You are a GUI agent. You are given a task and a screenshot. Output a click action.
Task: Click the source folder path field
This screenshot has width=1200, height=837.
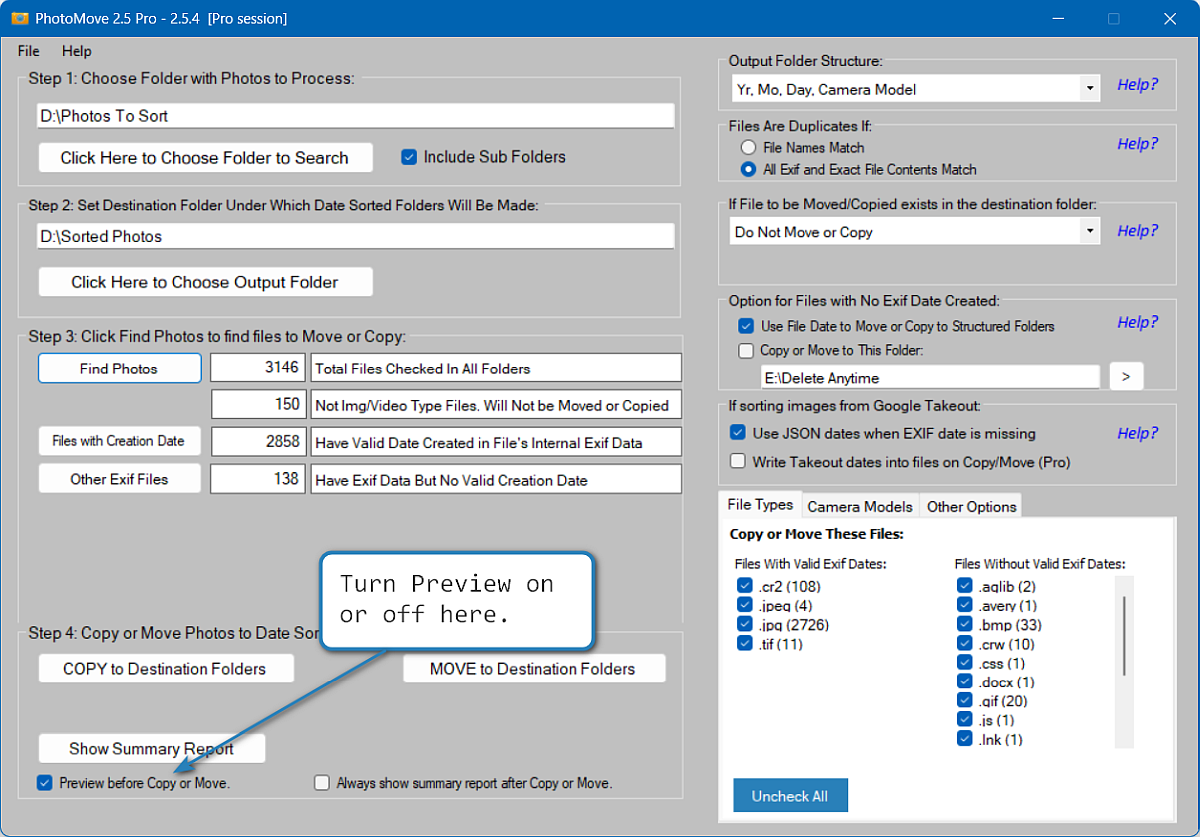[356, 116]
